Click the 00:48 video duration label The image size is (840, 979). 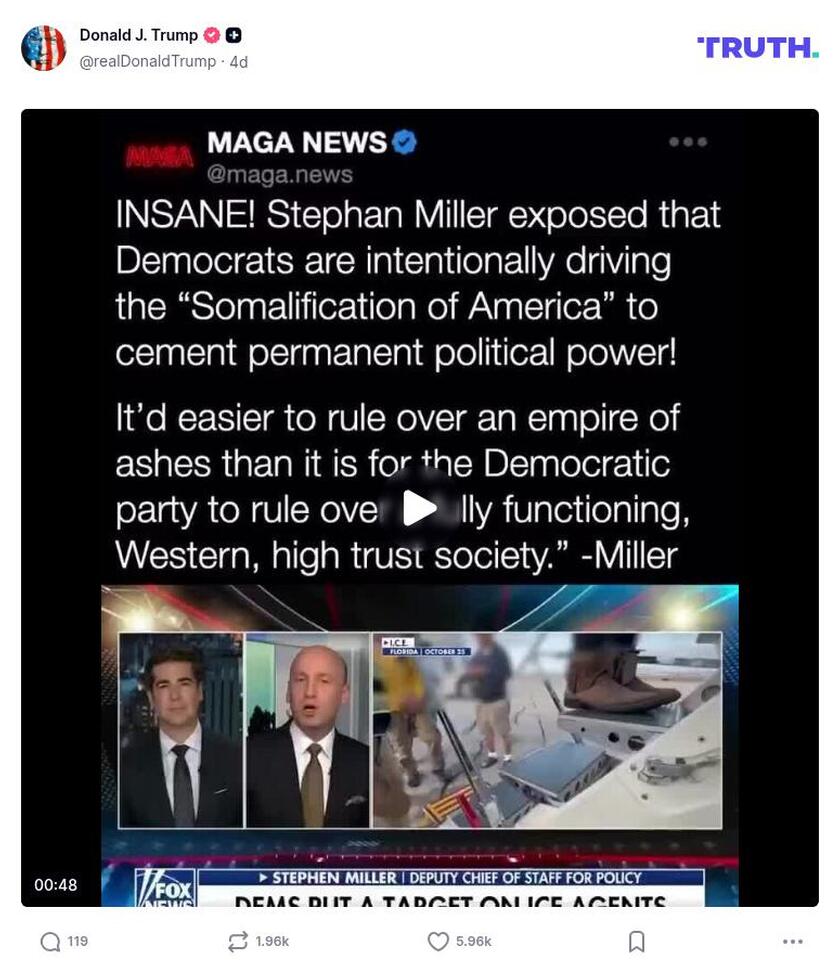click(x=56, y=885)
